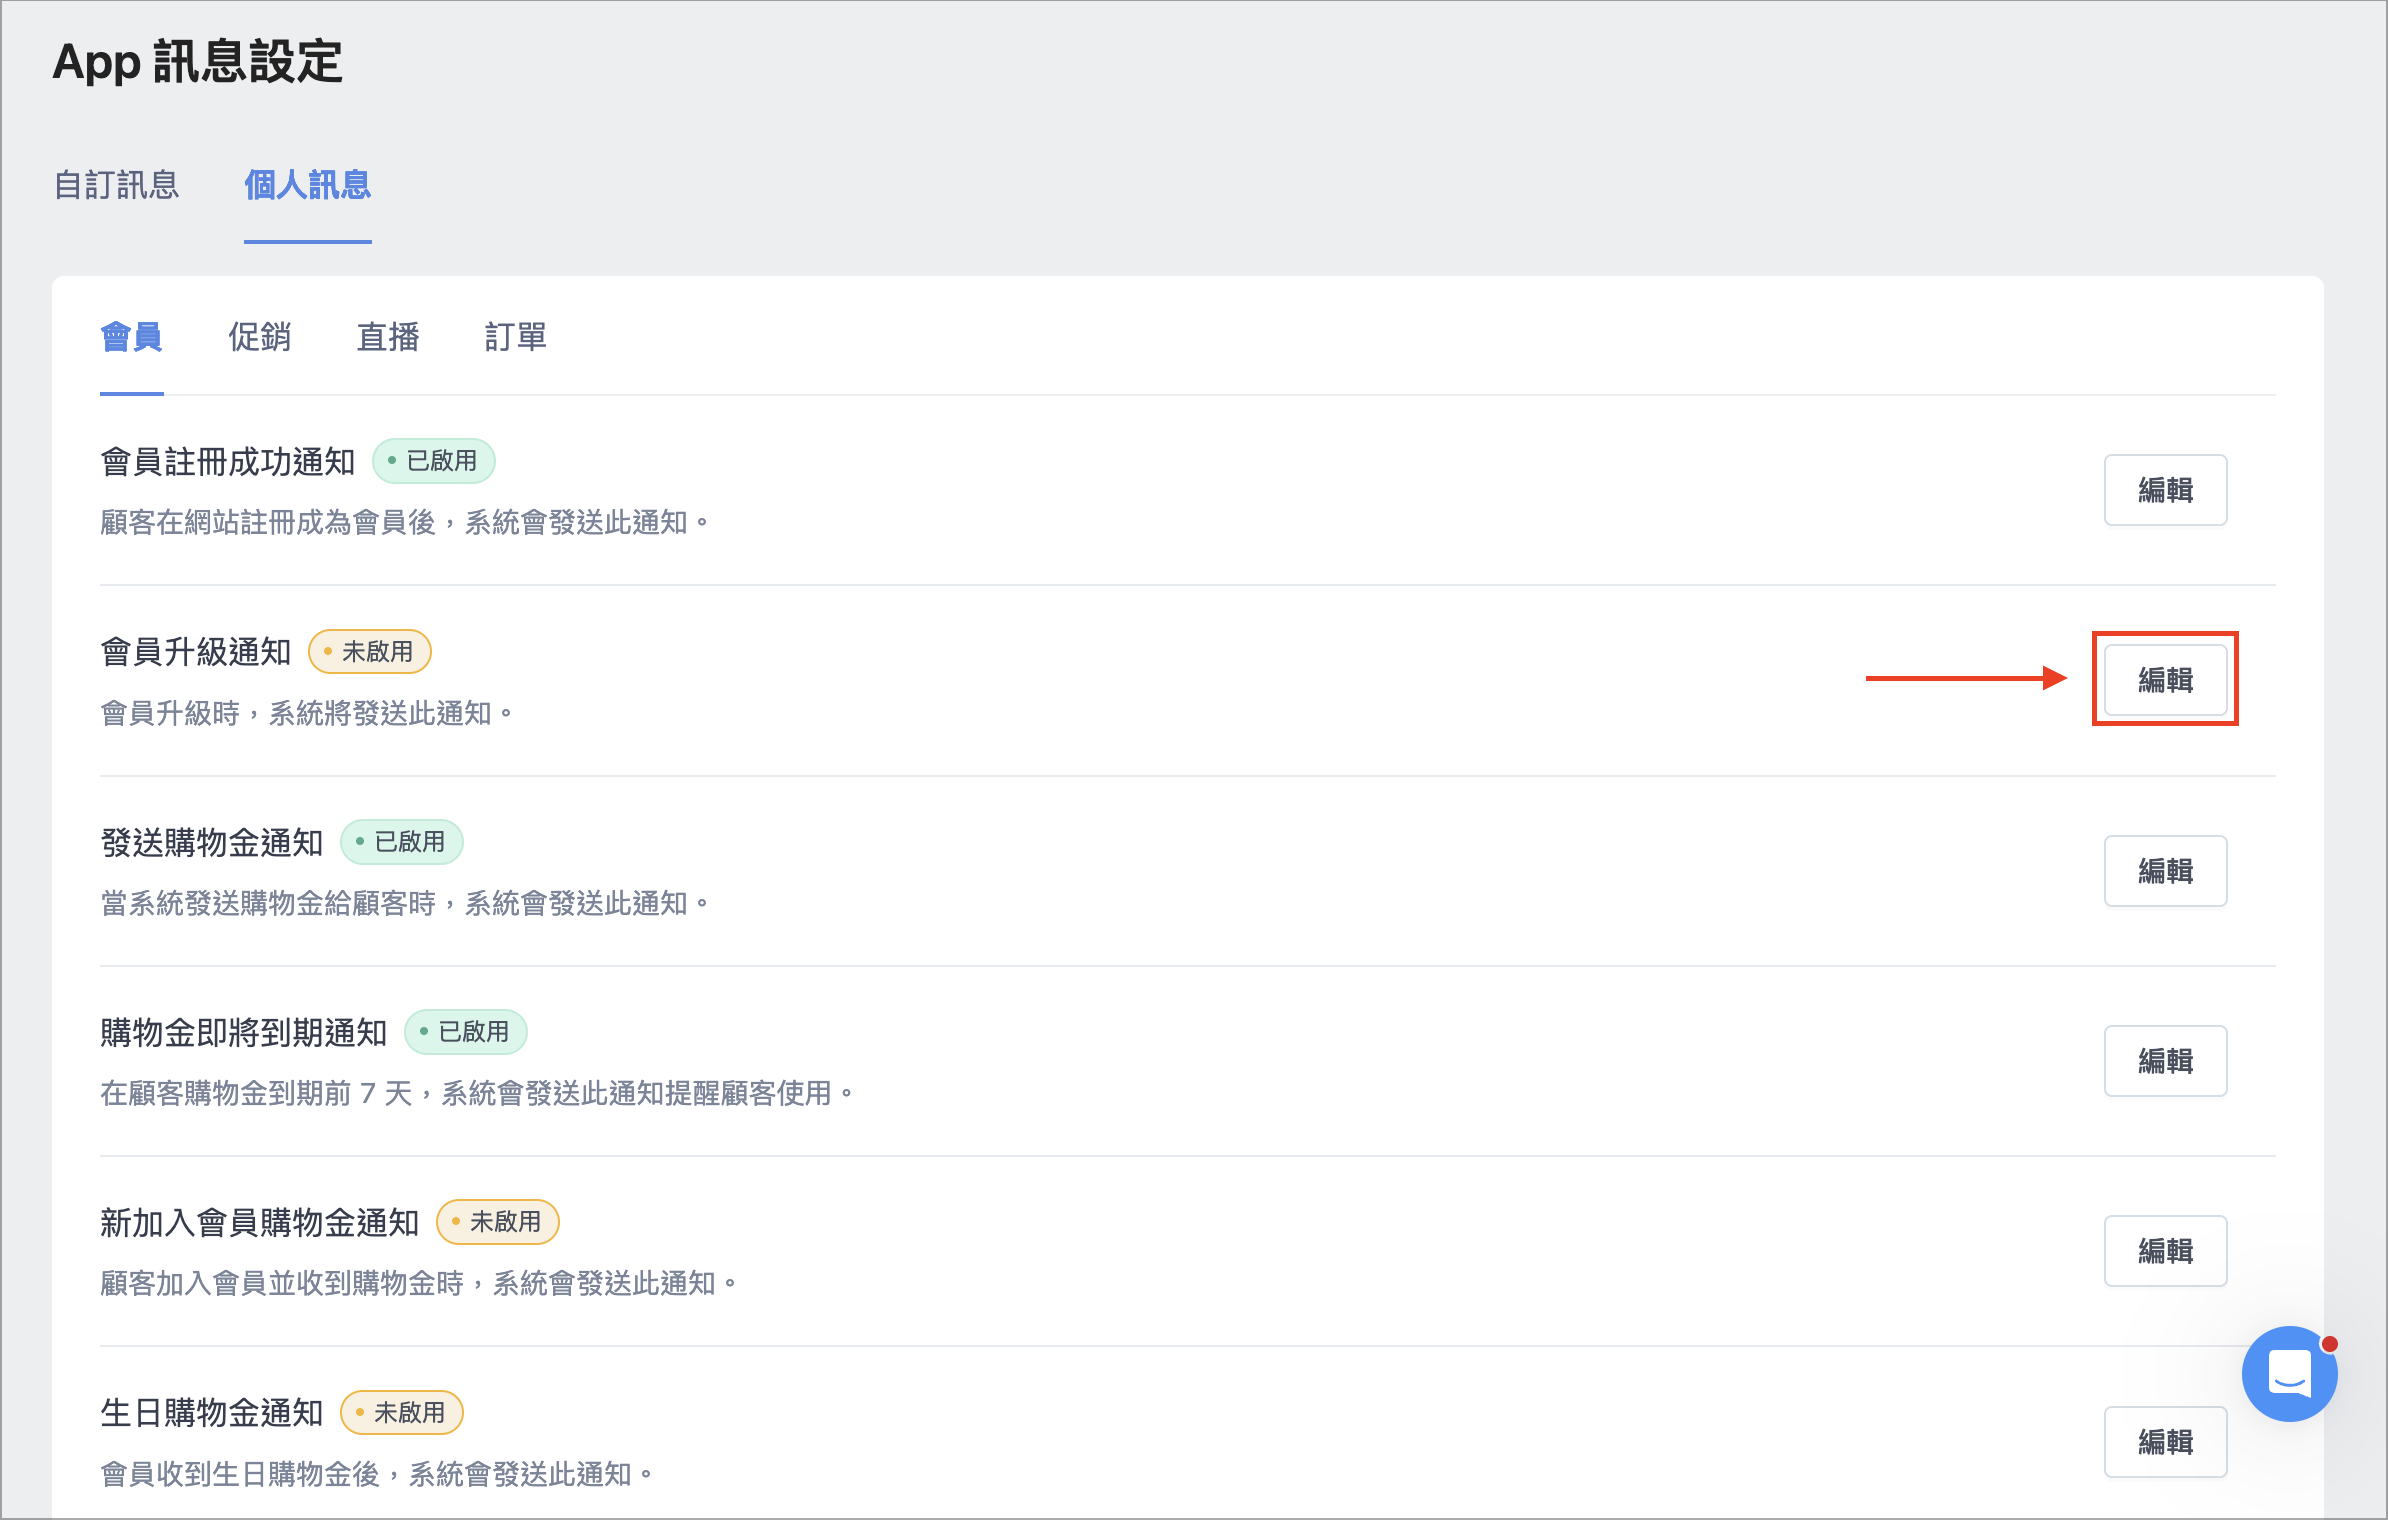Screen dimensions: 2388x1520
Task: Click the 購物金即將到期通知 title
Action: 244,1033
